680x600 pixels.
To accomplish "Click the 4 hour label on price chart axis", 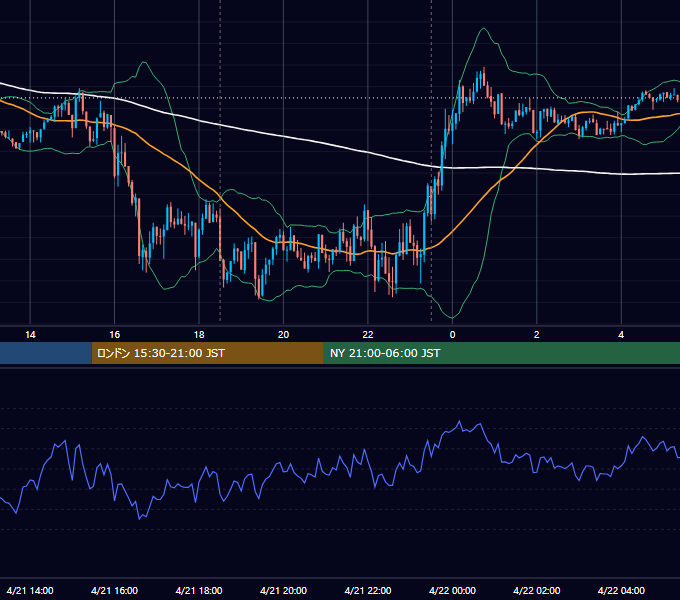I will [621, 335].
